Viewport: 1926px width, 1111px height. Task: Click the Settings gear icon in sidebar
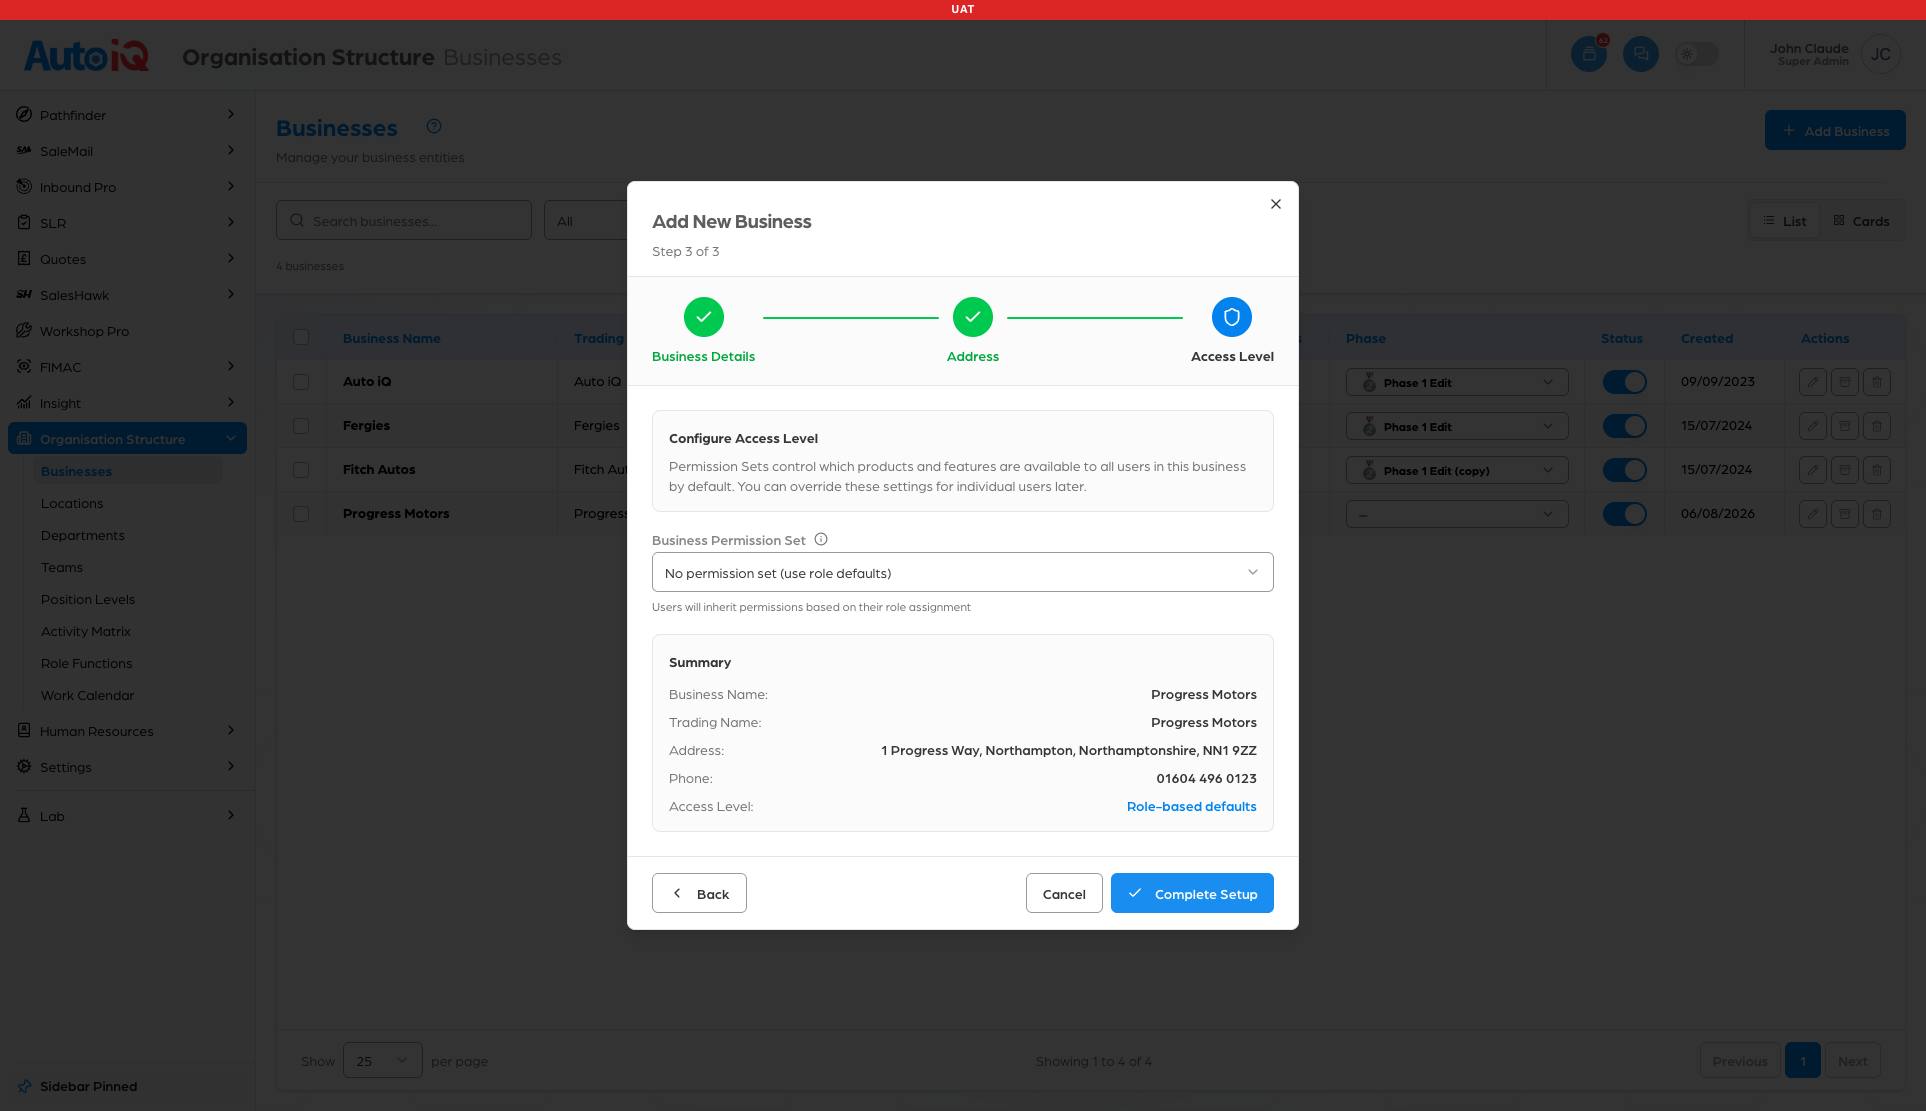click(24, 767)
